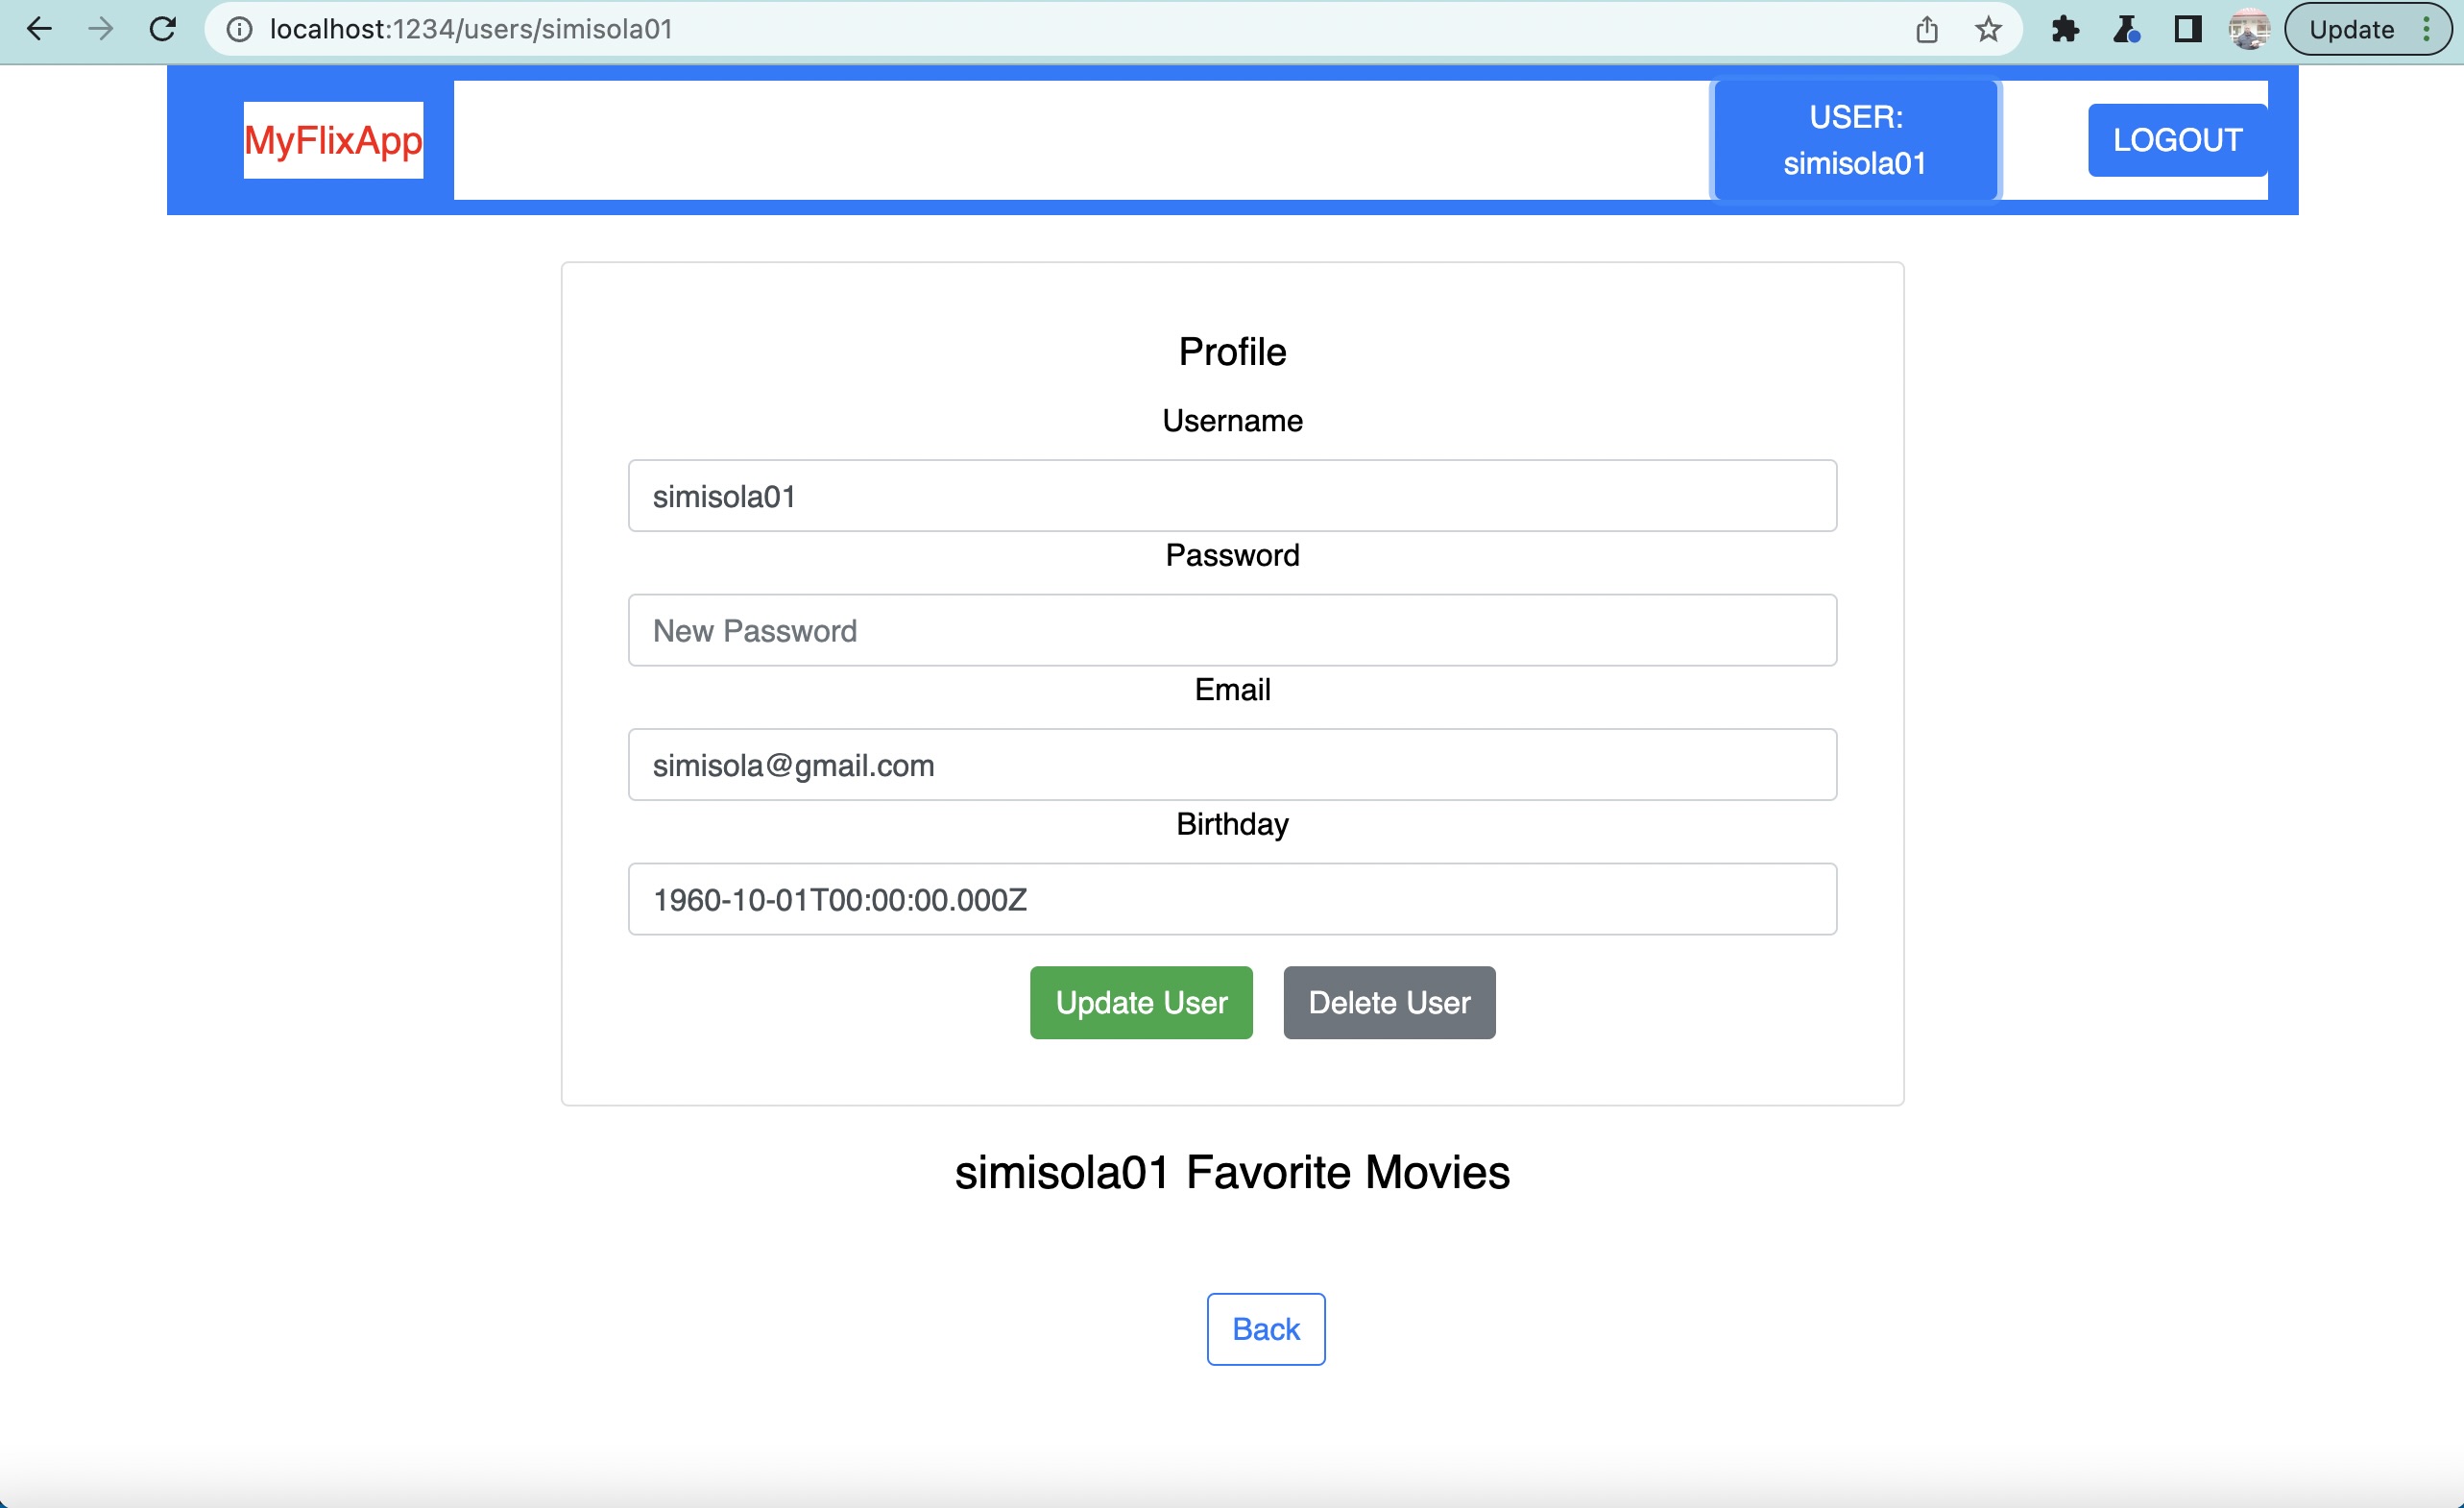Bookmark this page with the star icon
Viewport: 2464px width, 1508px height.
pos(1988,29)
